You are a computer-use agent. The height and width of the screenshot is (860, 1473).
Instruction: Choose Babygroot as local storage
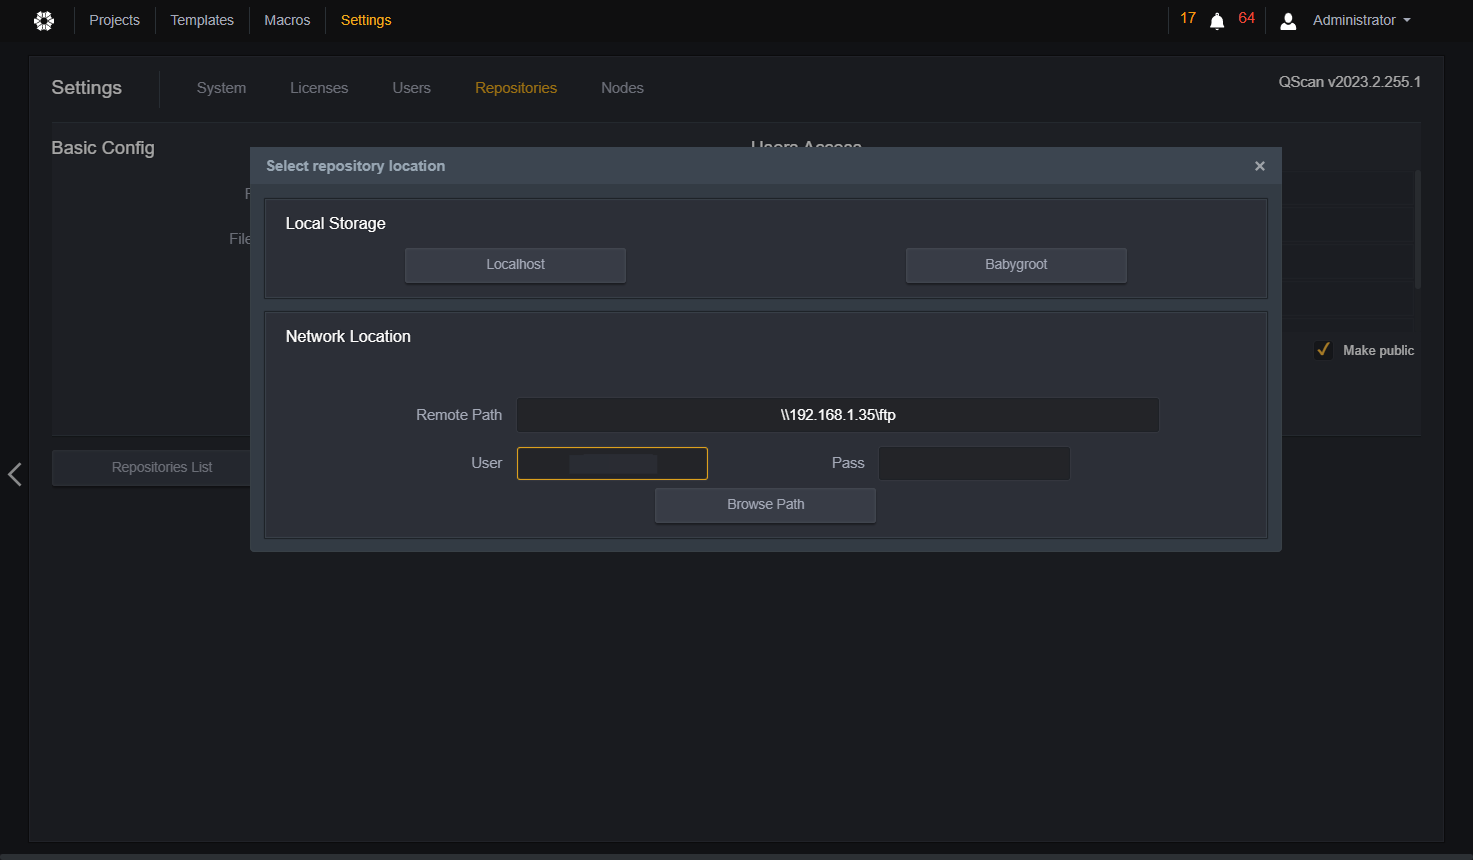click(x=1016, y=265)
